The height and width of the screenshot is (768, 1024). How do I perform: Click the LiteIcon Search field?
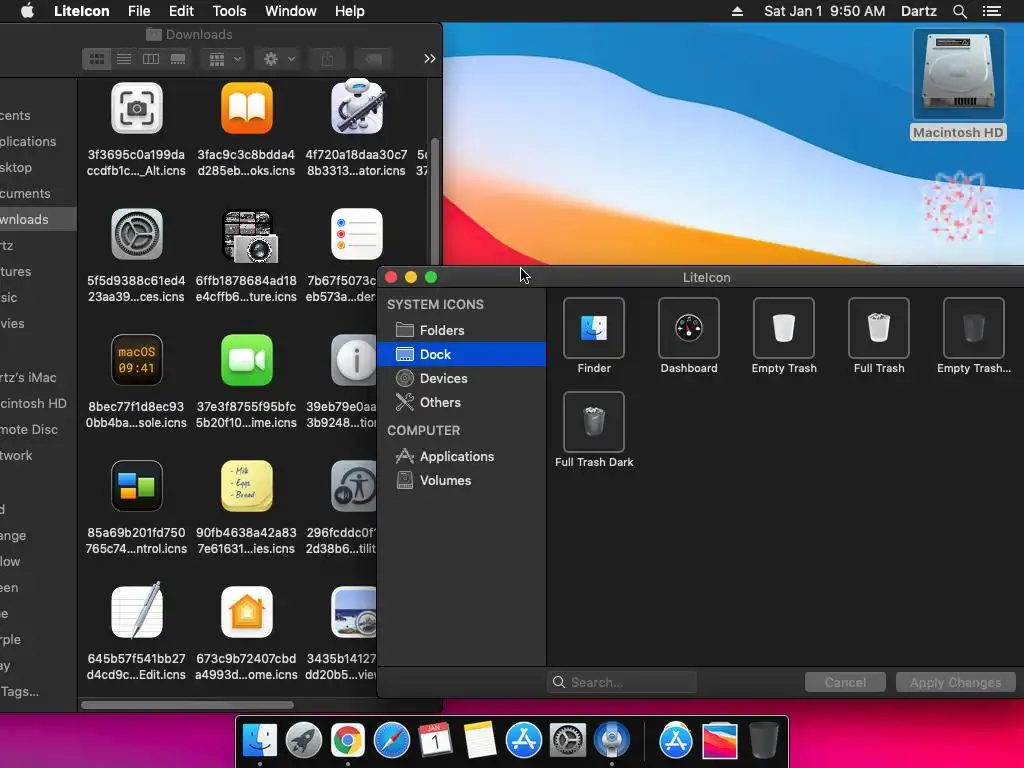pos(622,682)
